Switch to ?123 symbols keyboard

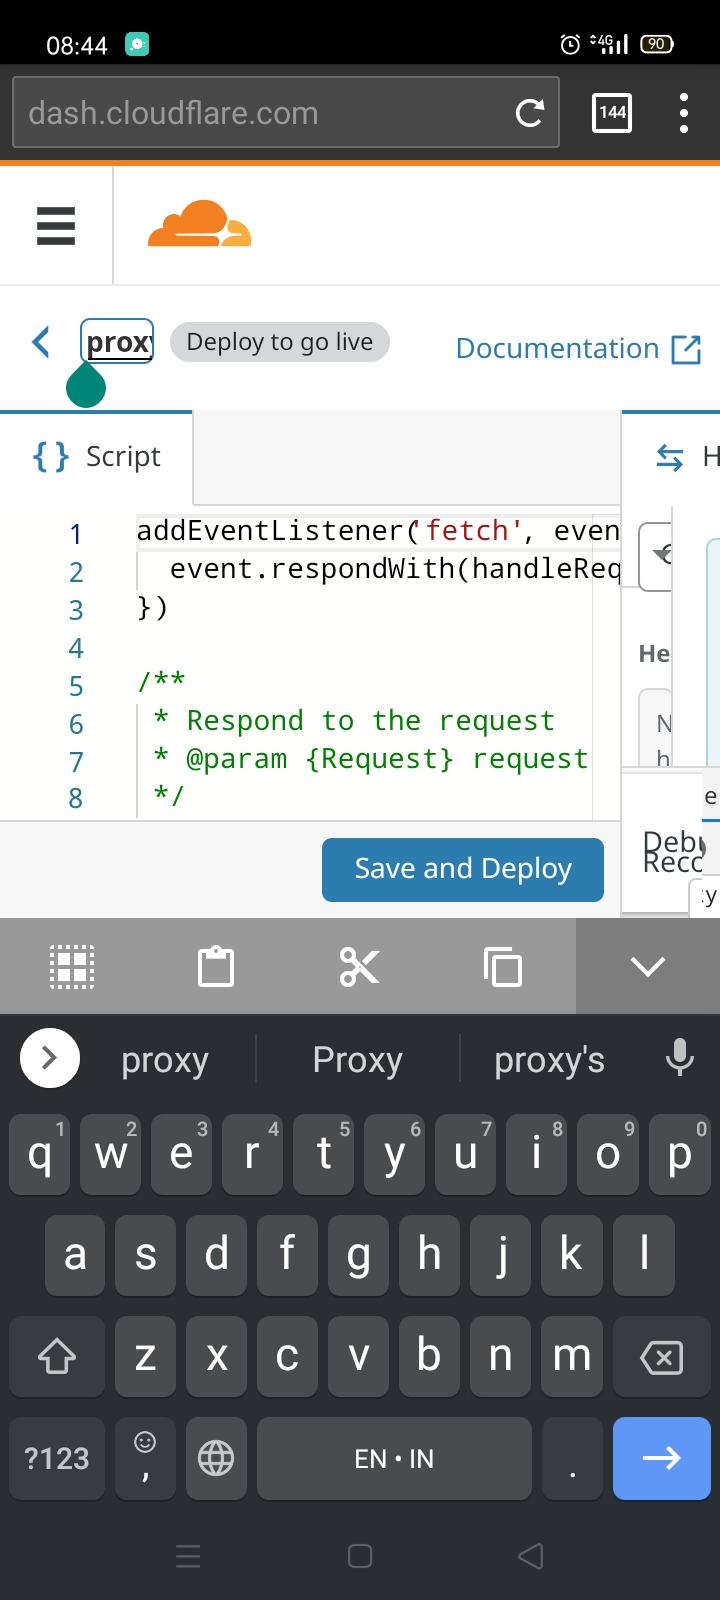click(57, 1459)
